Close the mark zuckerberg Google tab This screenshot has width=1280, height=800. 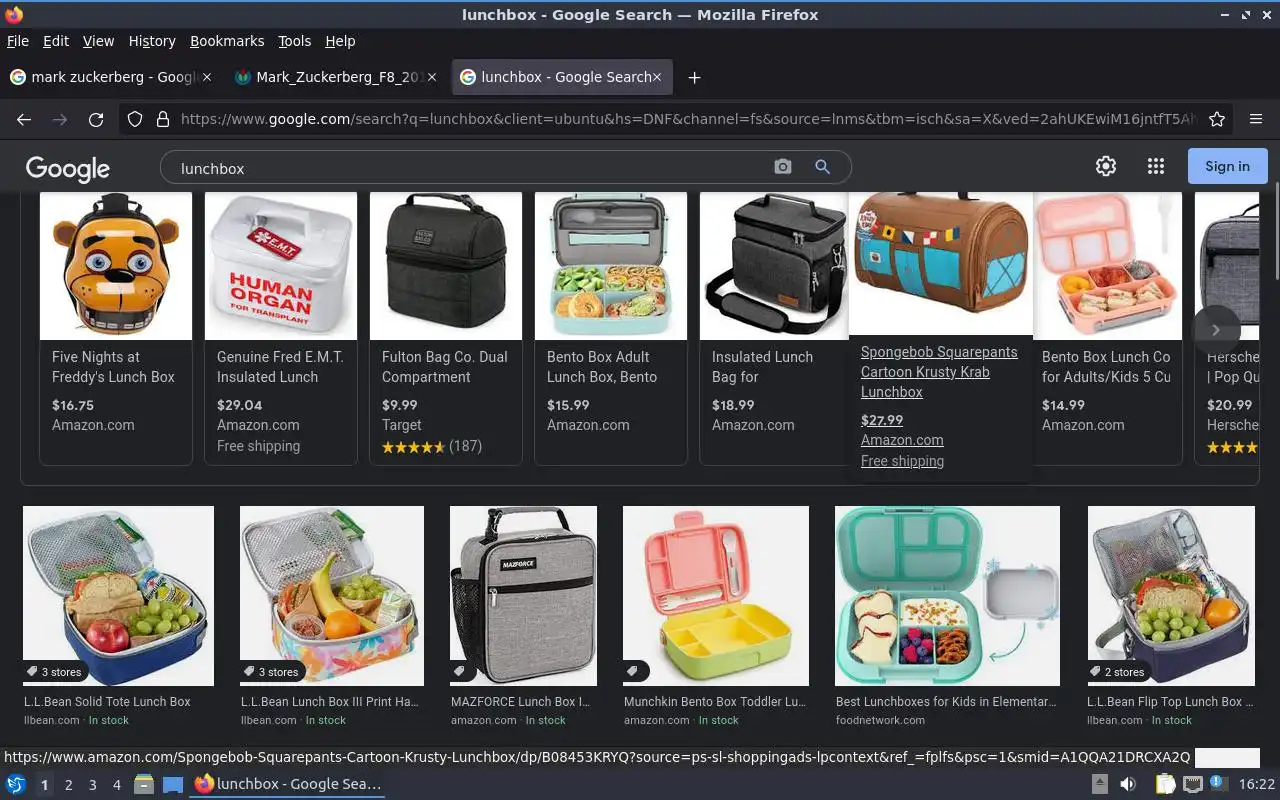pos(207,77)
